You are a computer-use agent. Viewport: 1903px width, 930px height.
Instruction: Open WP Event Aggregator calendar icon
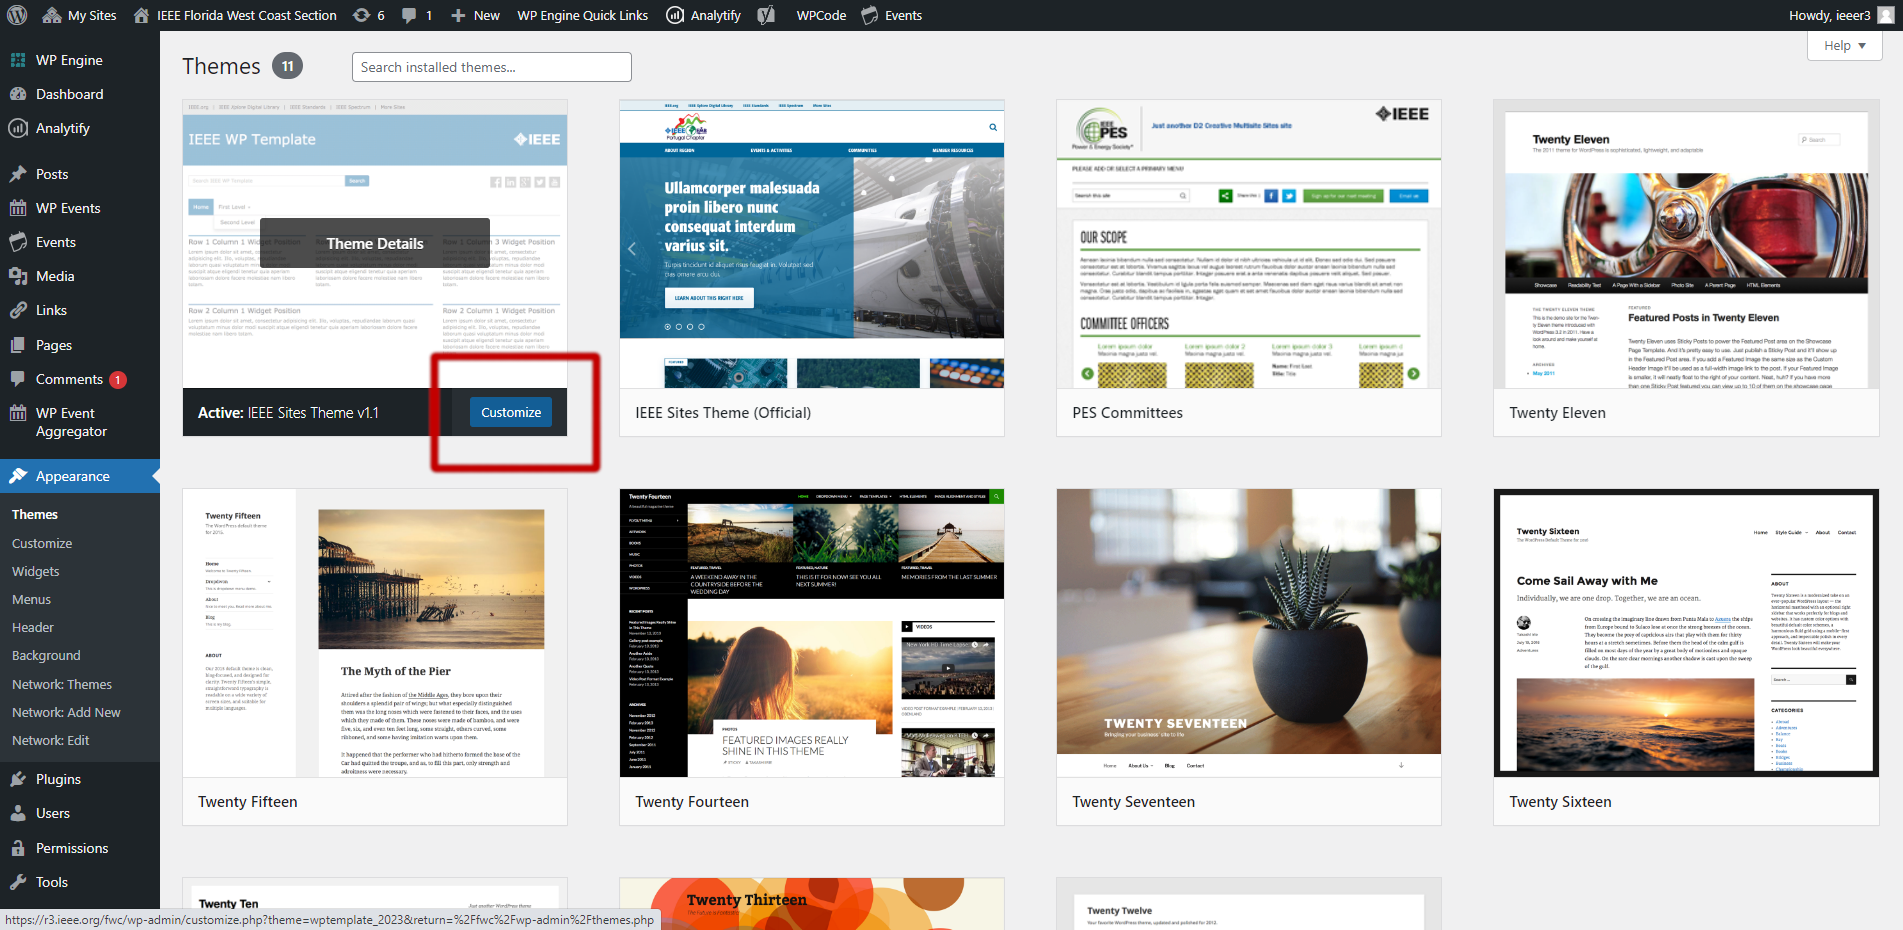point(21,413)
